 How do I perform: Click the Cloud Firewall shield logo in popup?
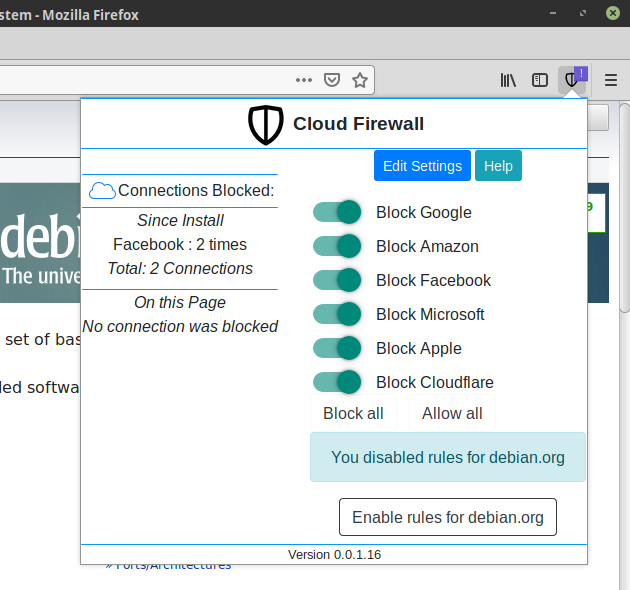266,125
